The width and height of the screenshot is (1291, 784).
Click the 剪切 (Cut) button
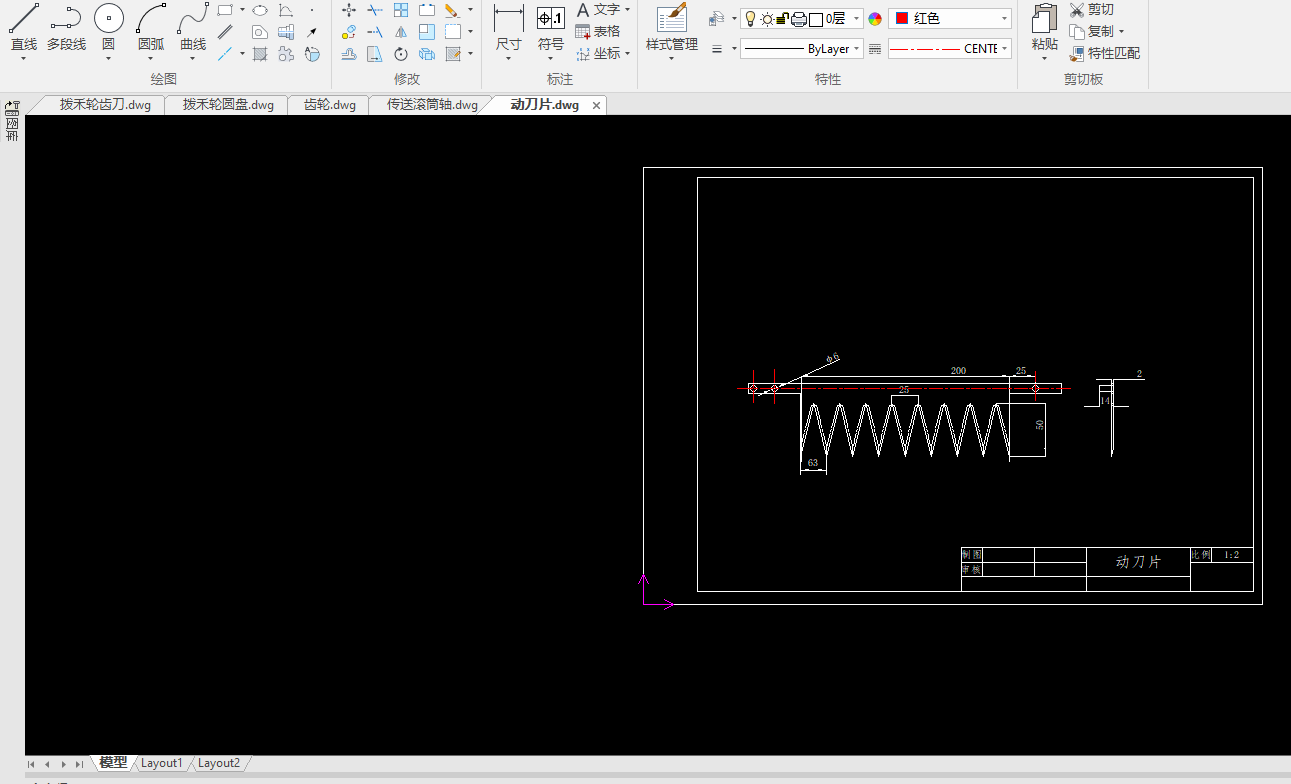pos(1091,10)
